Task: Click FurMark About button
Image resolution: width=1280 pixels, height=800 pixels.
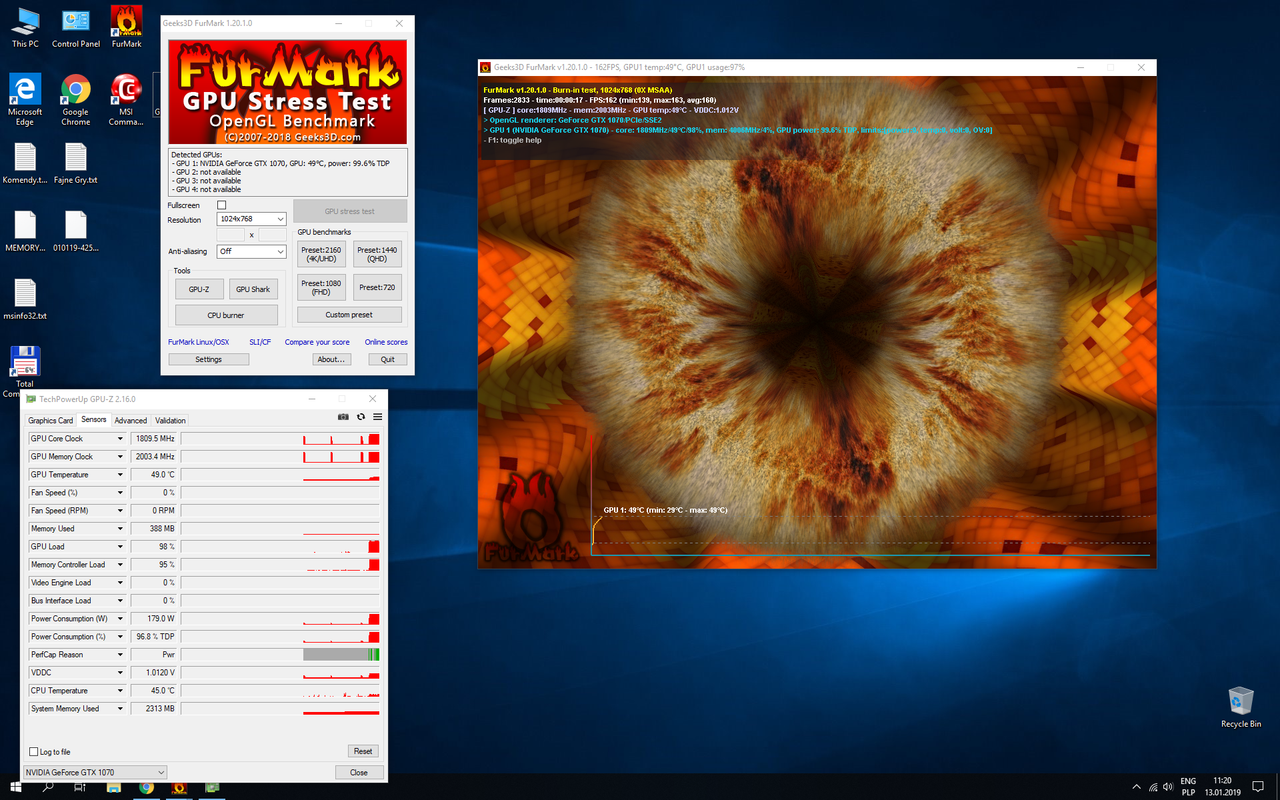Action: [330, 360]
